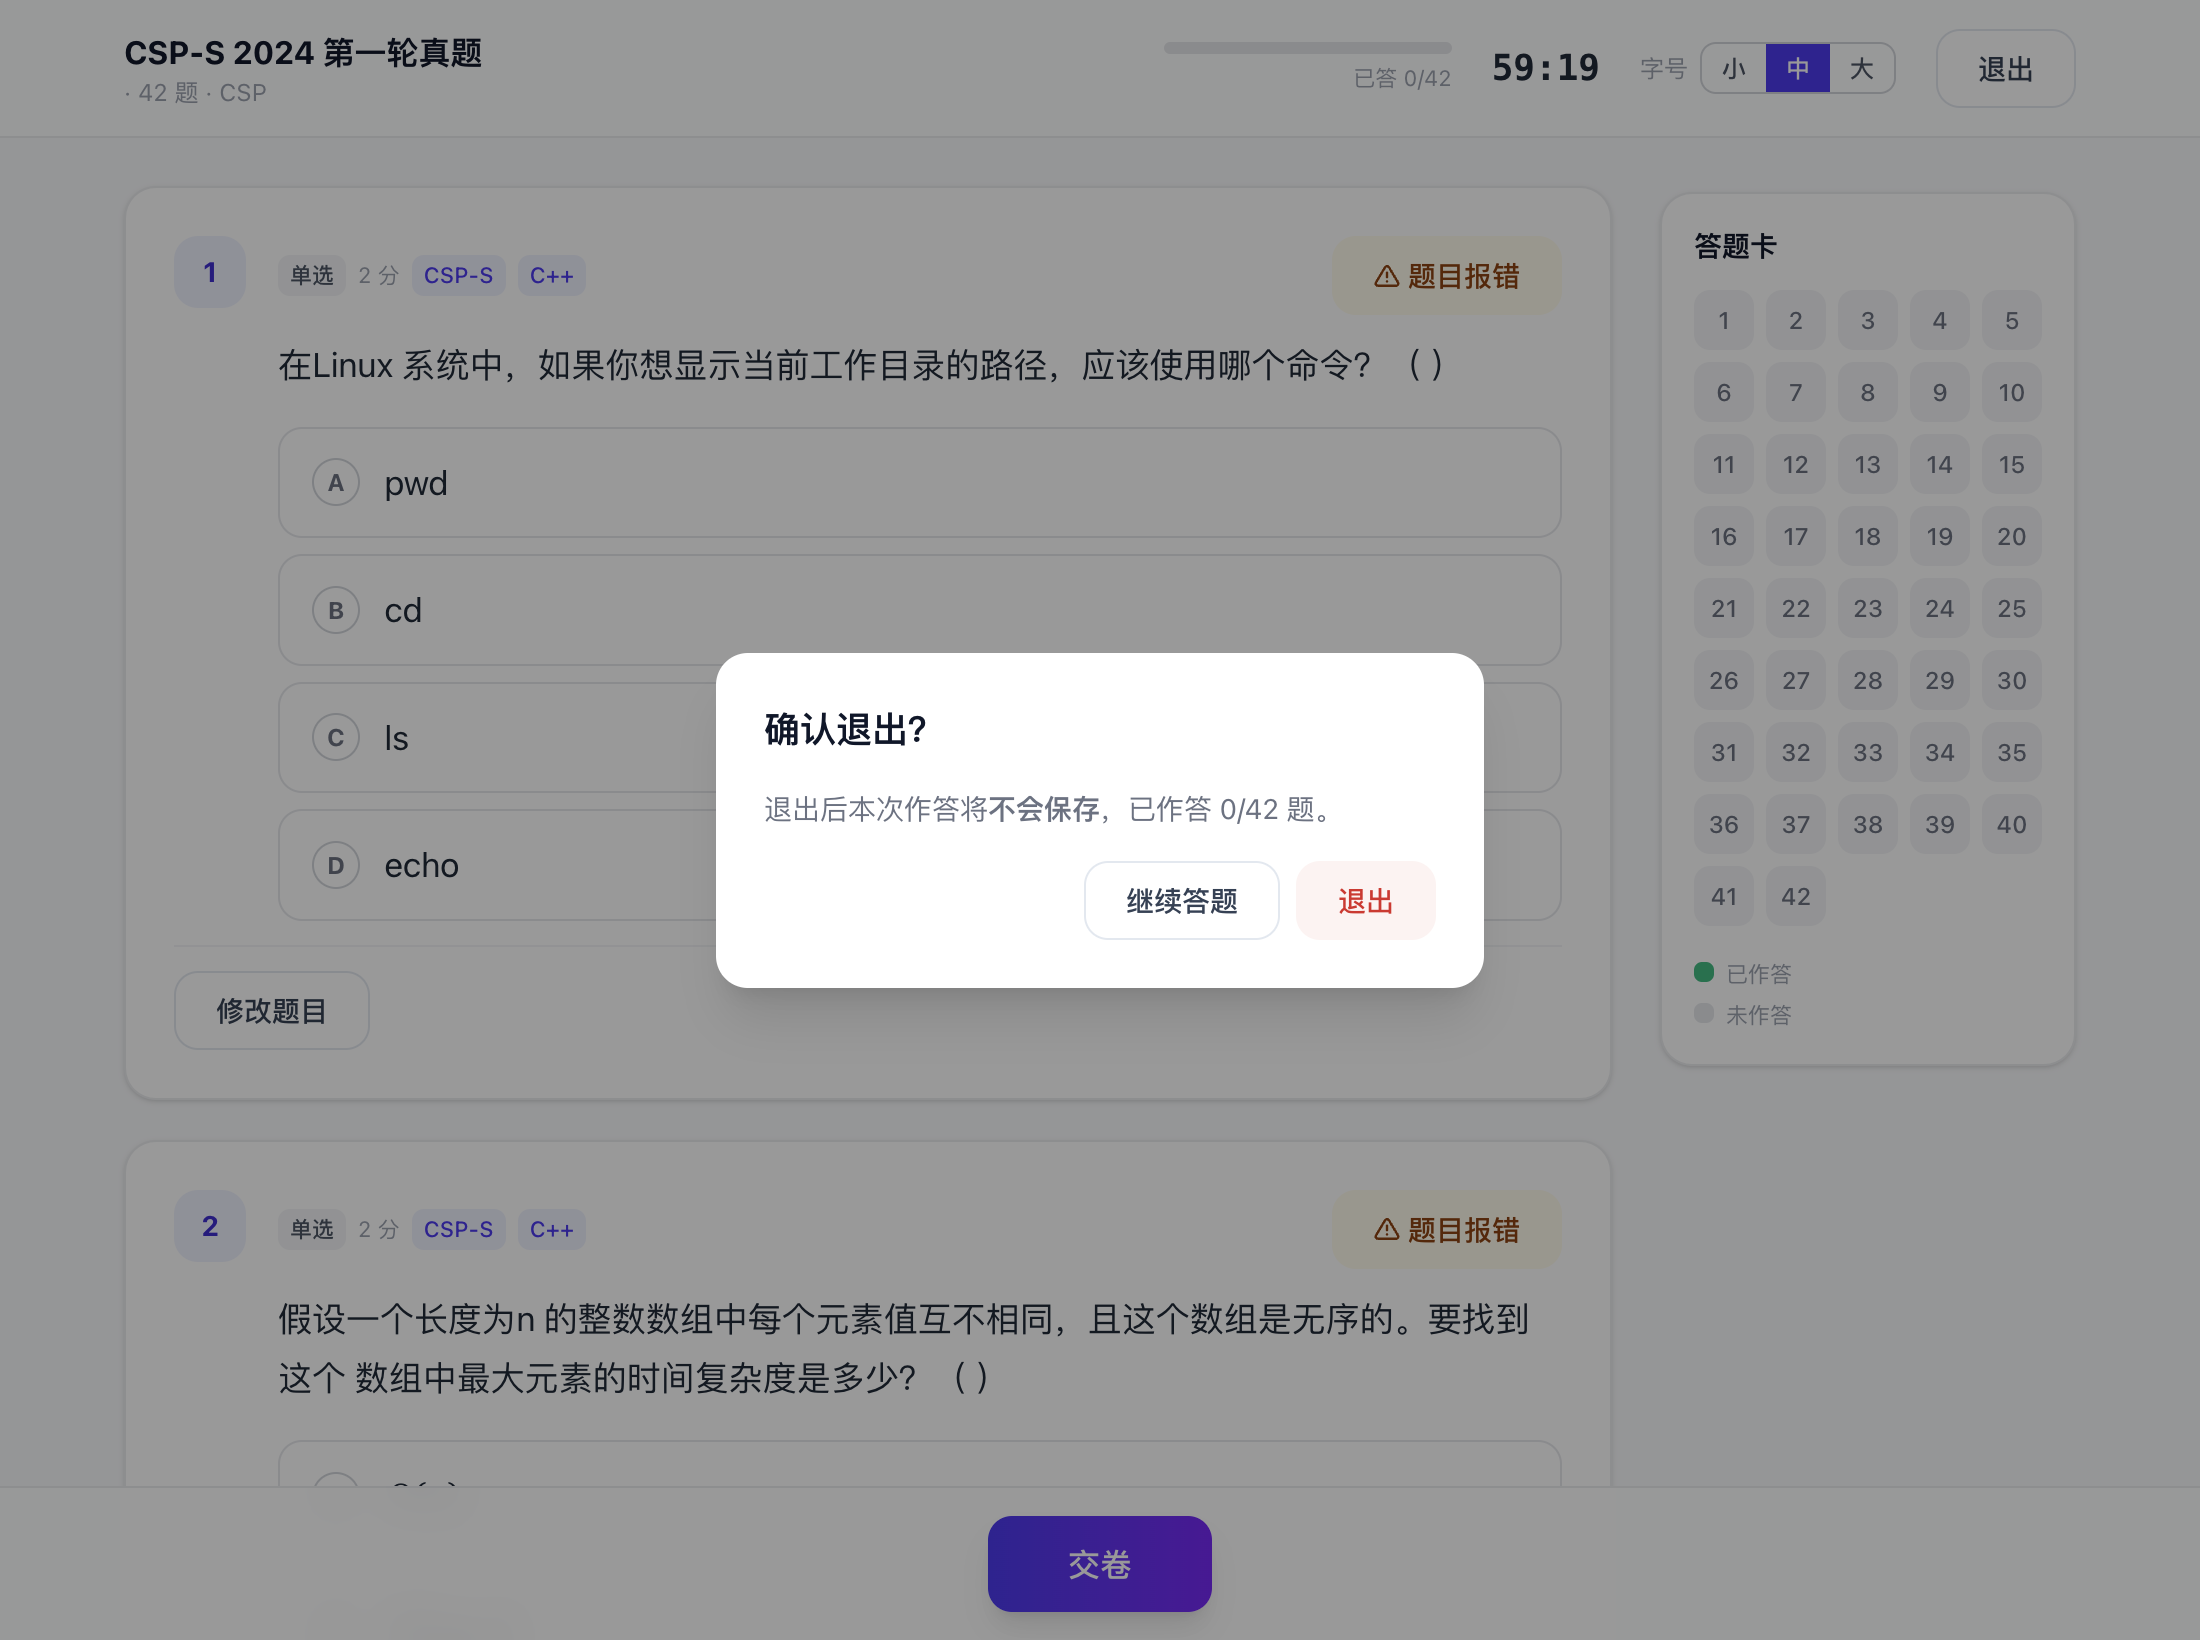Jump to question 32 in answer card
The width and height of the screenshot is (2200, 1640).
pos(1796,753)
